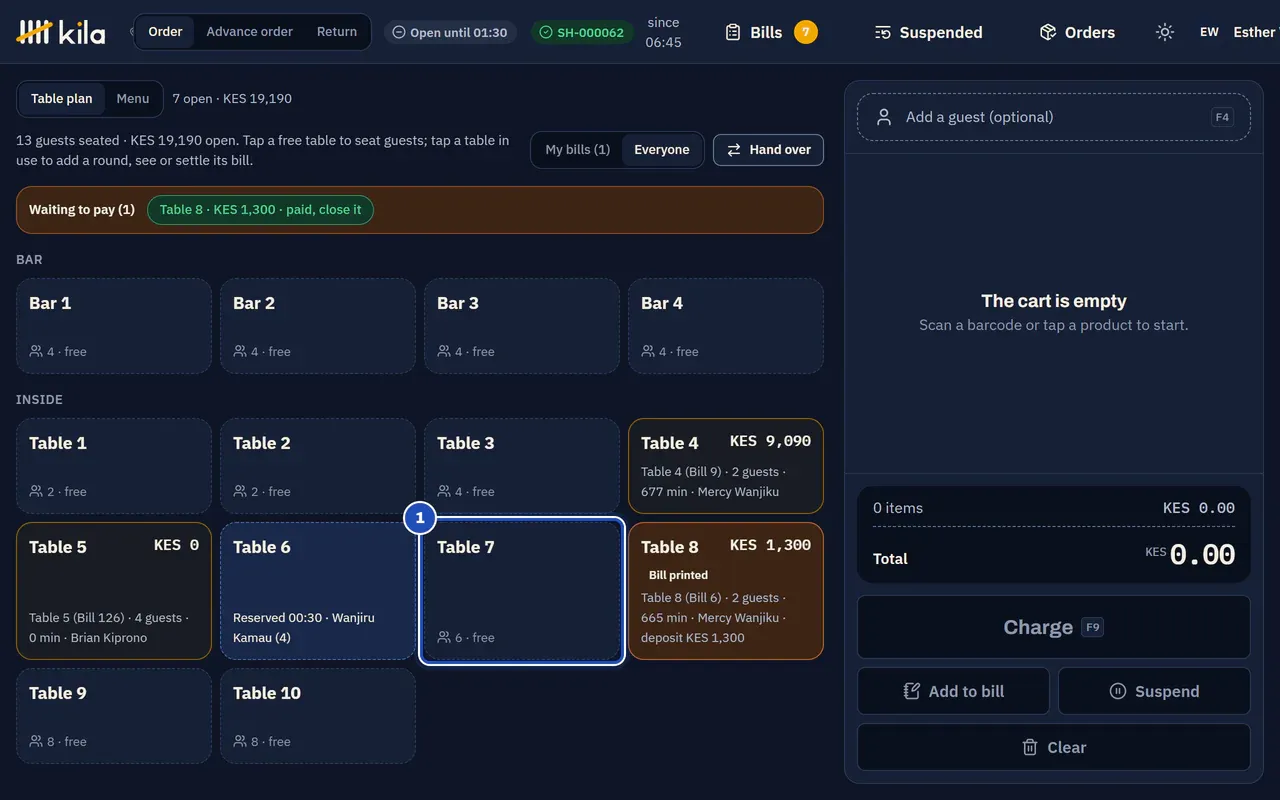Click the trash icon on Clear
1280x800 pixels.
(1030, 747)
